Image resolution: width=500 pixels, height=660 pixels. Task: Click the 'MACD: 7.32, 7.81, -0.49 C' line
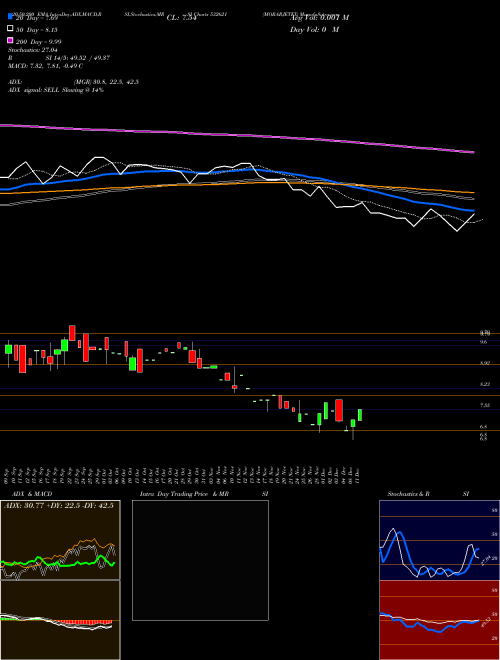[x=45, y=66]
